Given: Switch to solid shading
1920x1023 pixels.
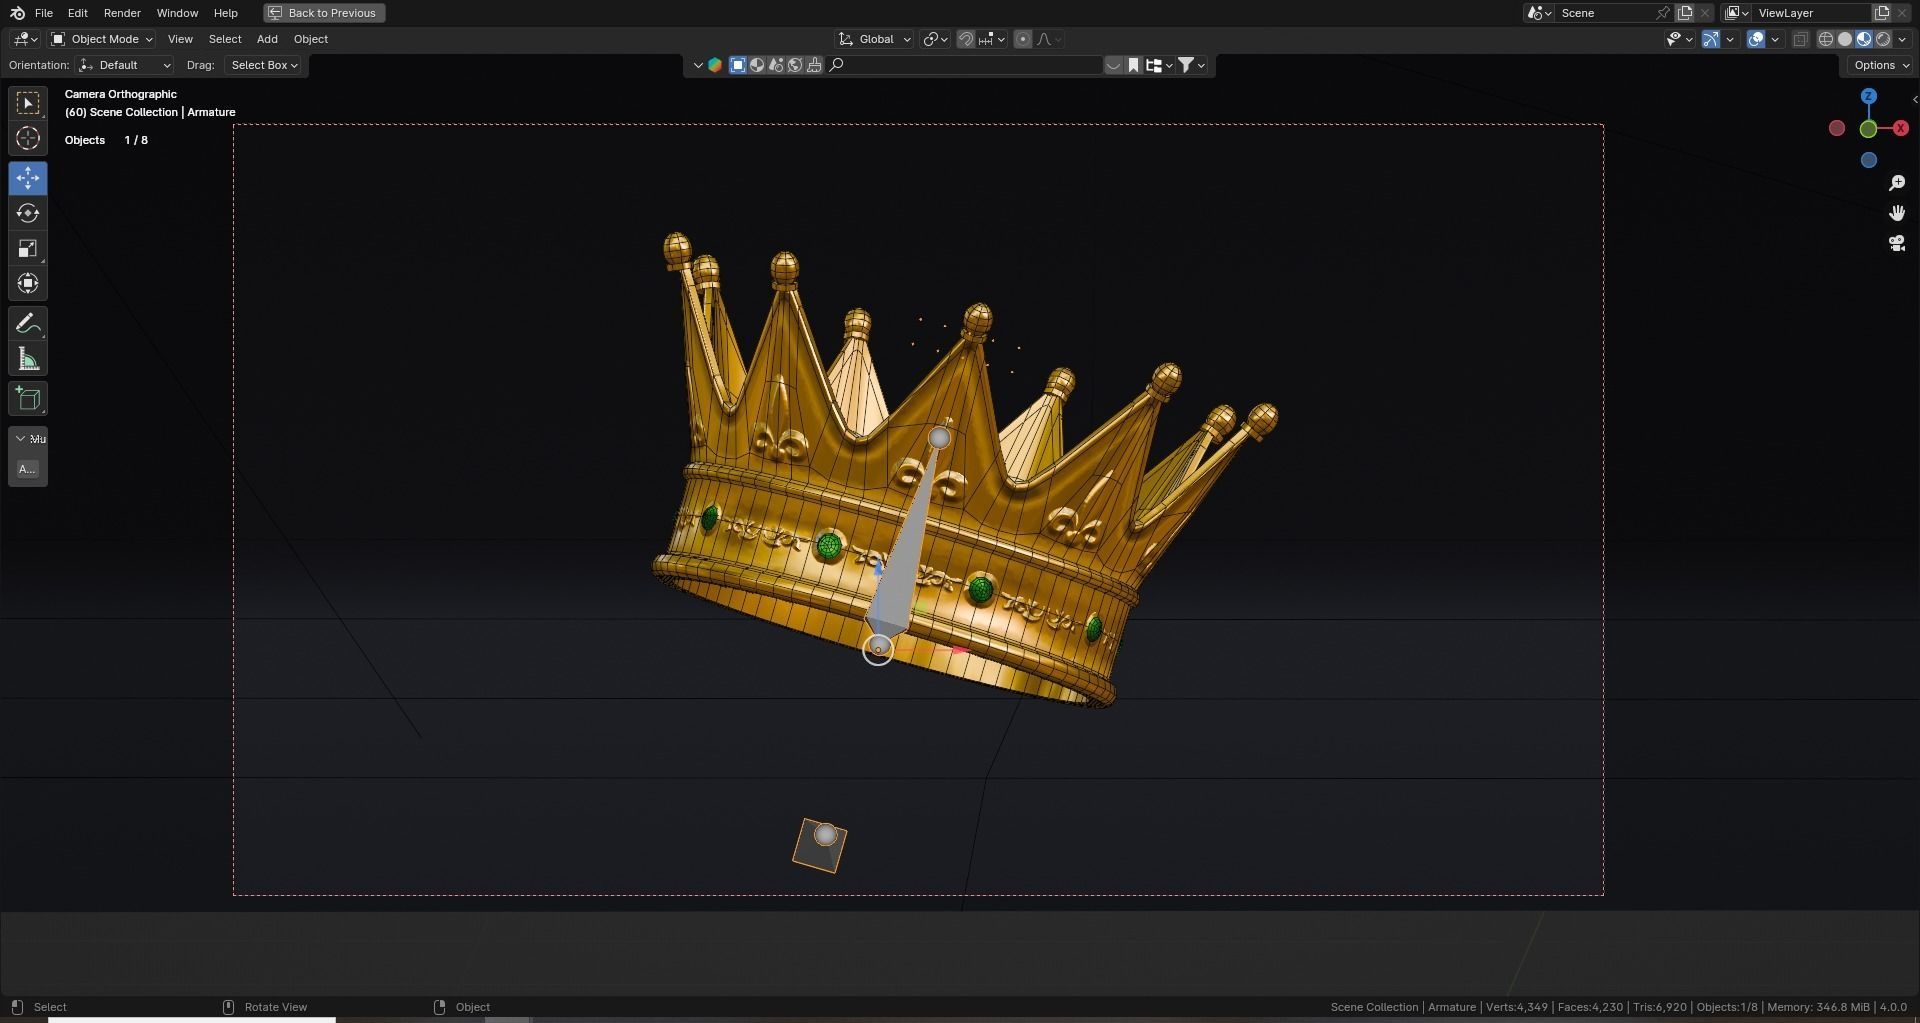Looking at the screenshot, I should click(x=1845, y=39).
